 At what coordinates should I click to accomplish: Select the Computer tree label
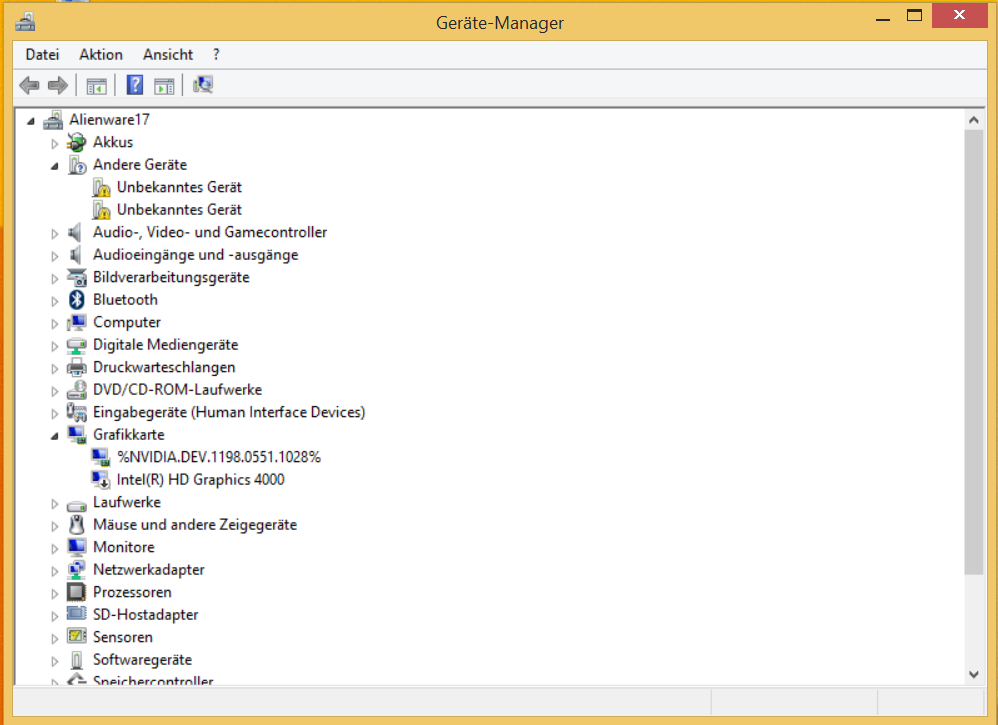tap(127, 322)
